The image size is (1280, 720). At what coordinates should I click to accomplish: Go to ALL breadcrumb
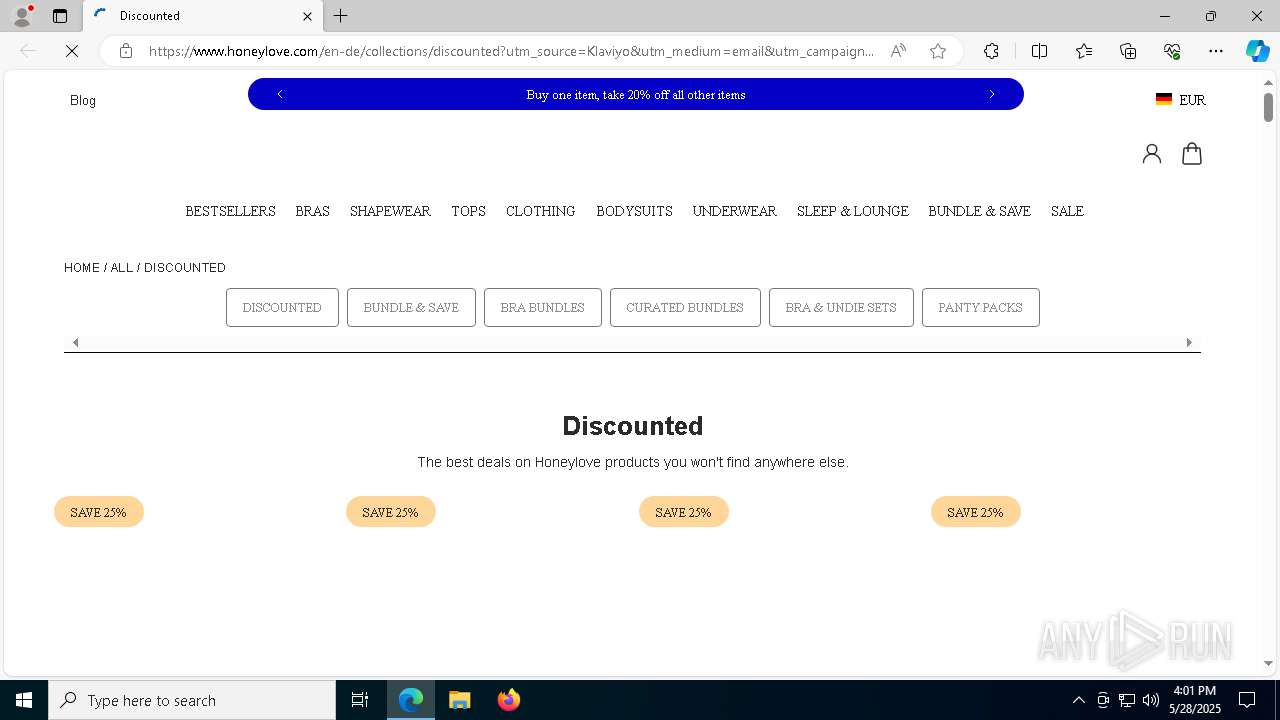click(121, 268)
